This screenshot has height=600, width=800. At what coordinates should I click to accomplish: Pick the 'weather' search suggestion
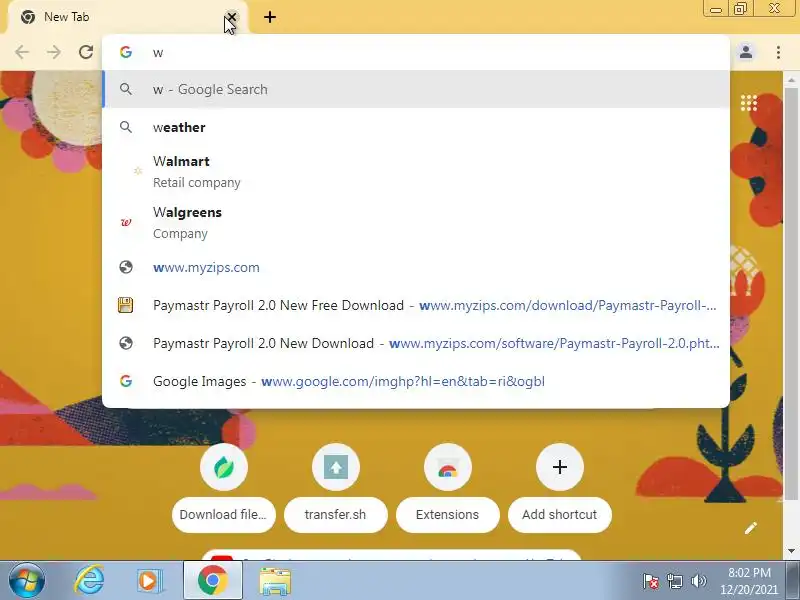416,127
